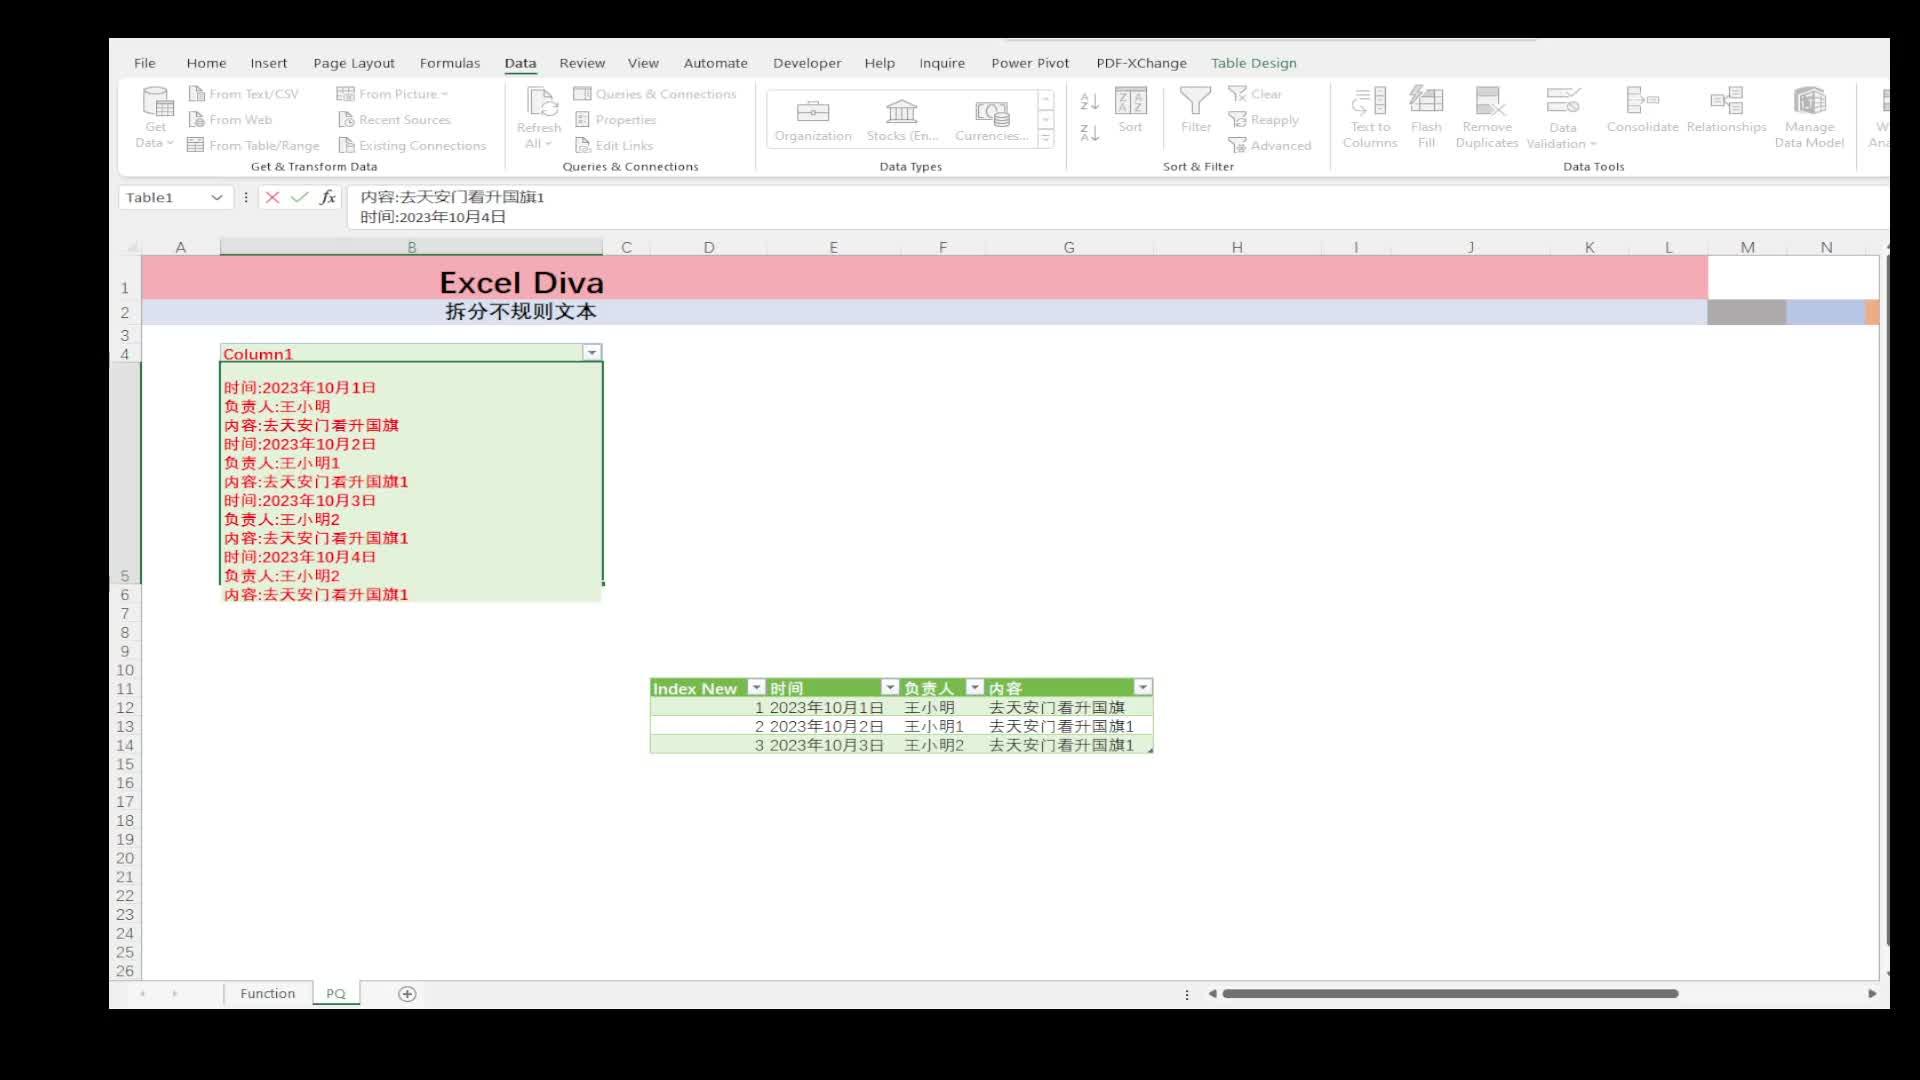Click Properties in Queries group
1920x1080 pixels.
[x=615, y=120]
